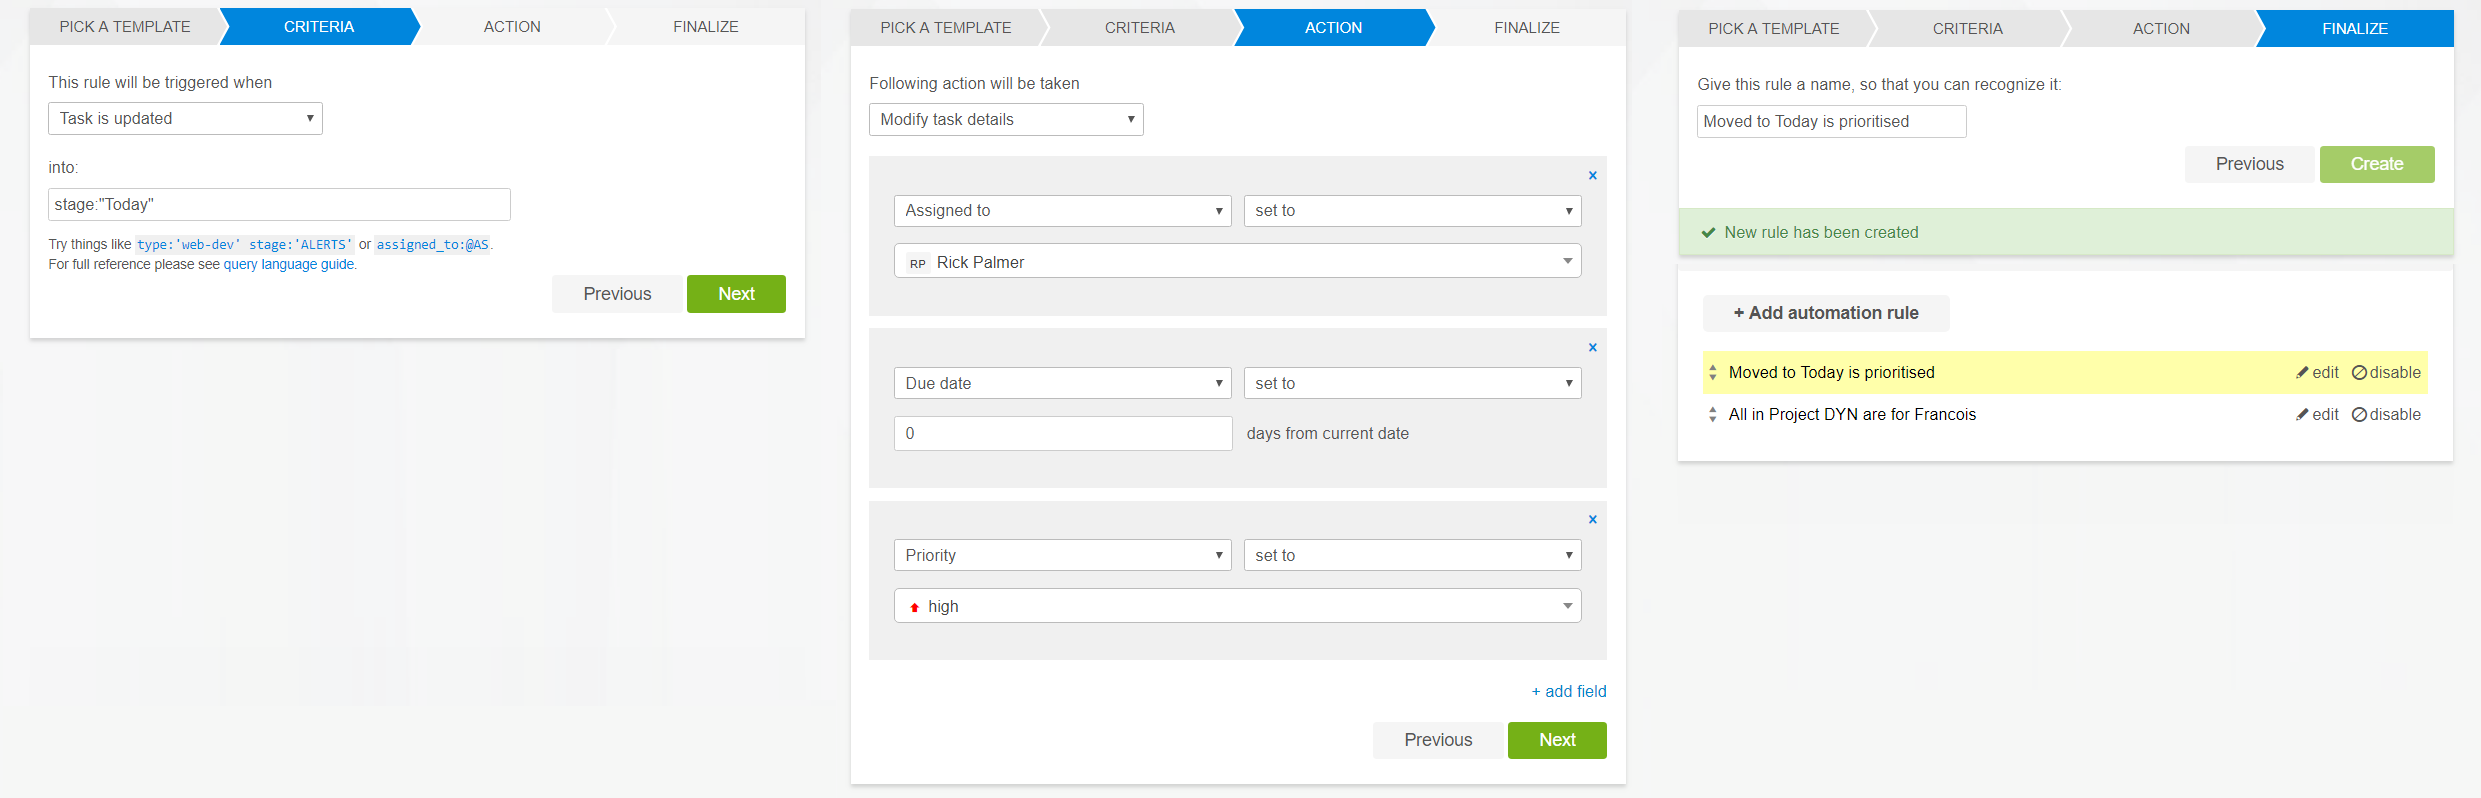Screen dimensions: 2481x798
Task: Click the rule name input field
Action: 1830,121
